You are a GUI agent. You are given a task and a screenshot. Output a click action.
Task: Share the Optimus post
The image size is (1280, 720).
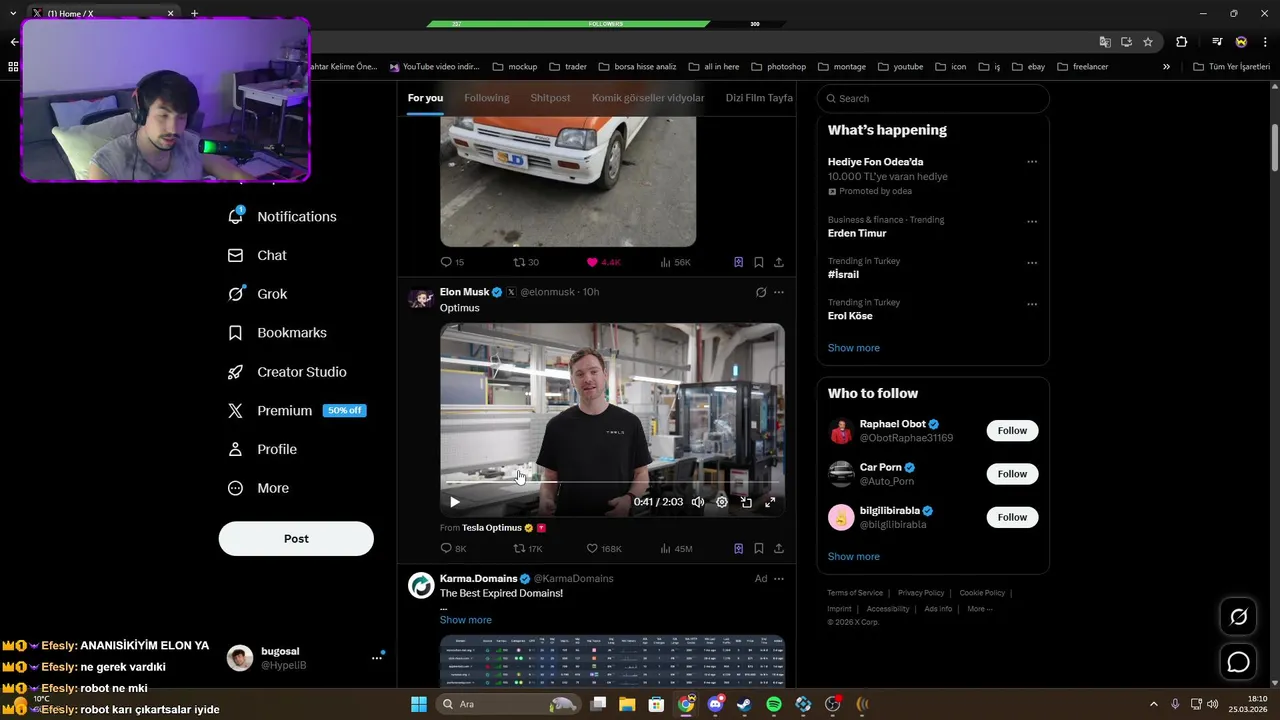tap(779, 548)
